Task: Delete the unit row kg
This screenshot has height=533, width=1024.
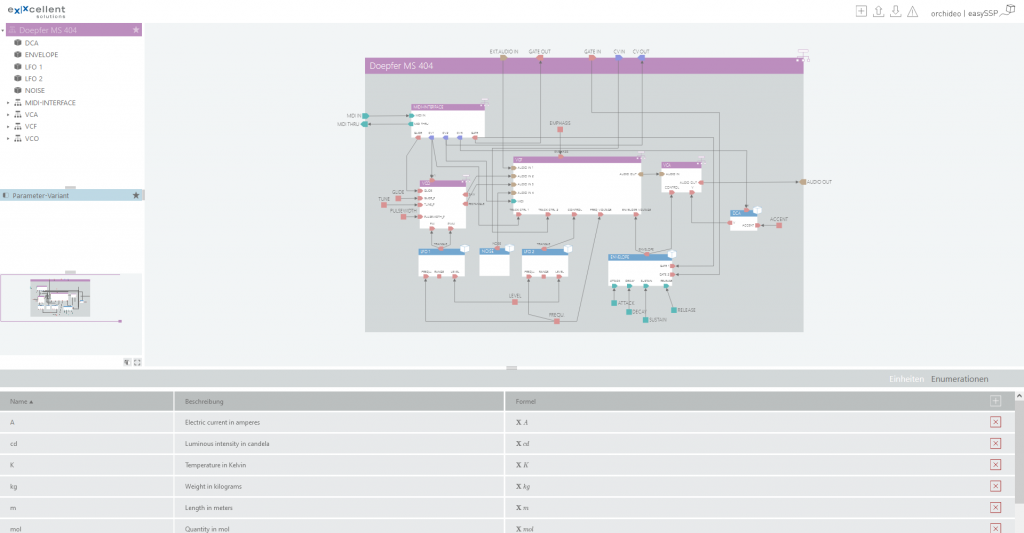Action: (x=995, y=486)
